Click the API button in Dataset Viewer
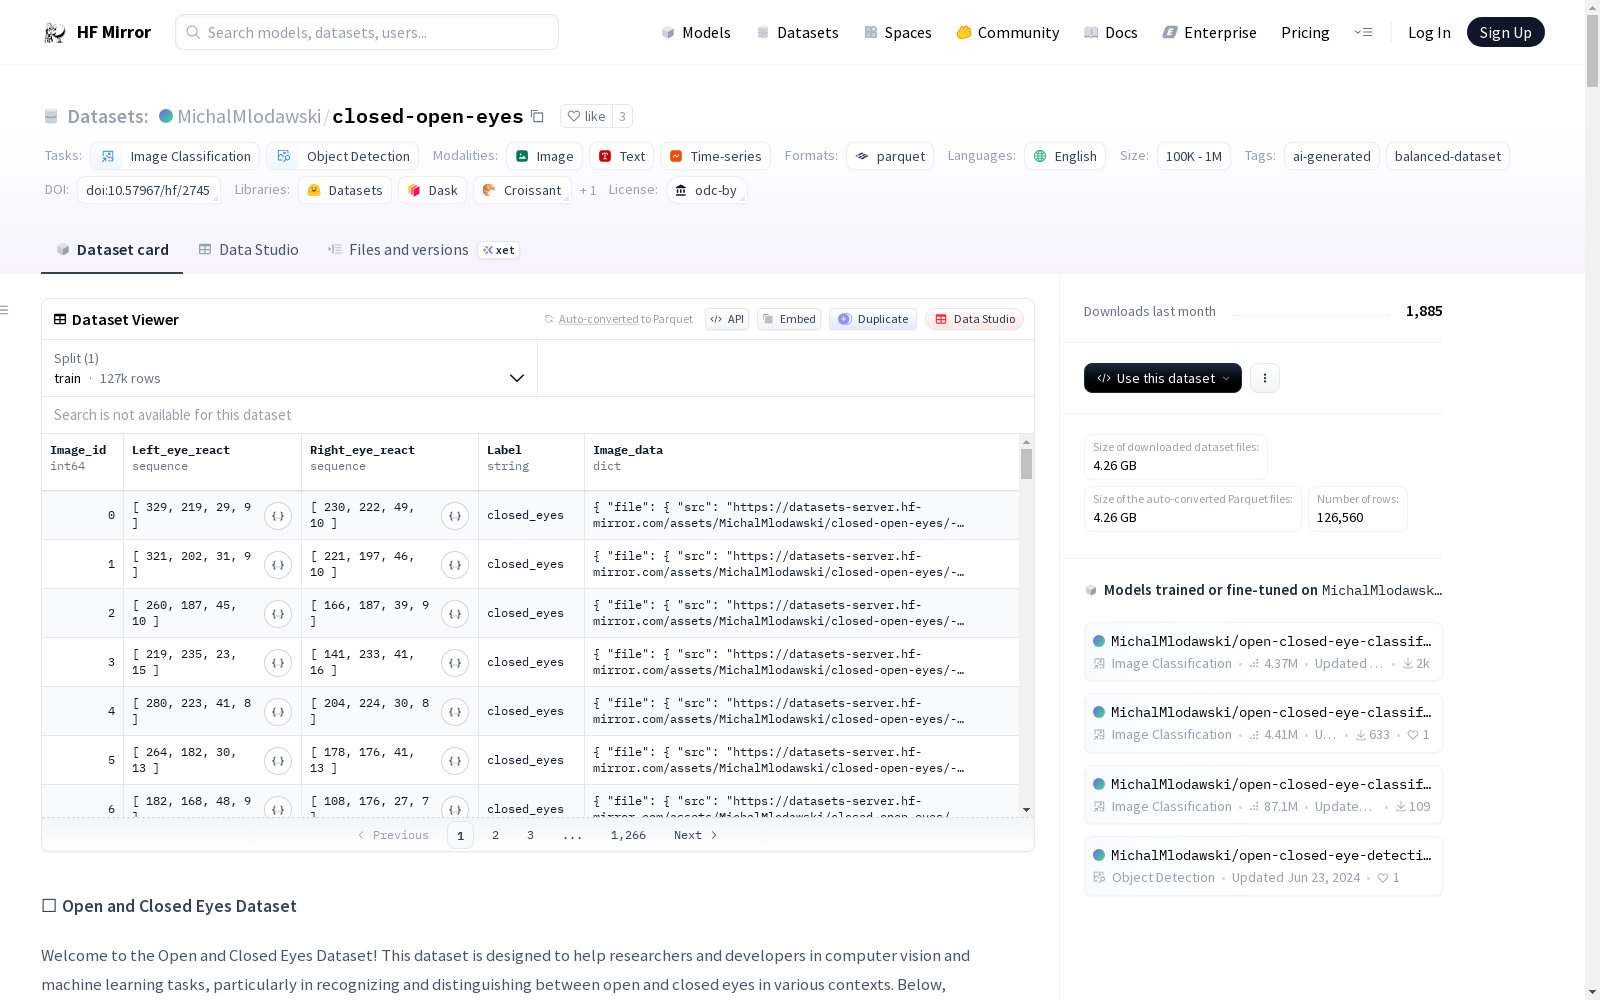Screen dimensions: 1600x1000 click(x=727, y=319)
